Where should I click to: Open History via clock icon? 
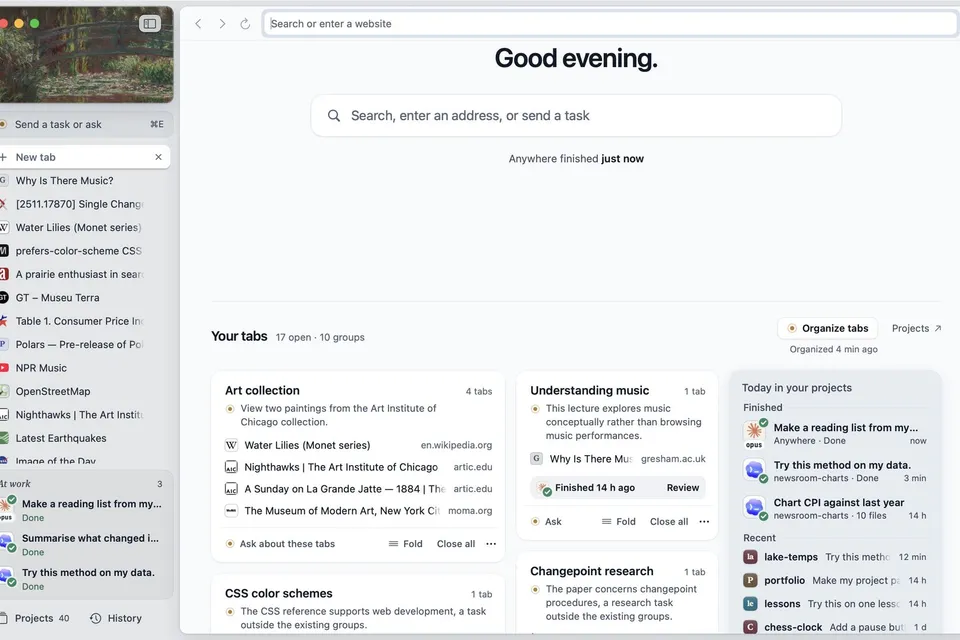96,619
